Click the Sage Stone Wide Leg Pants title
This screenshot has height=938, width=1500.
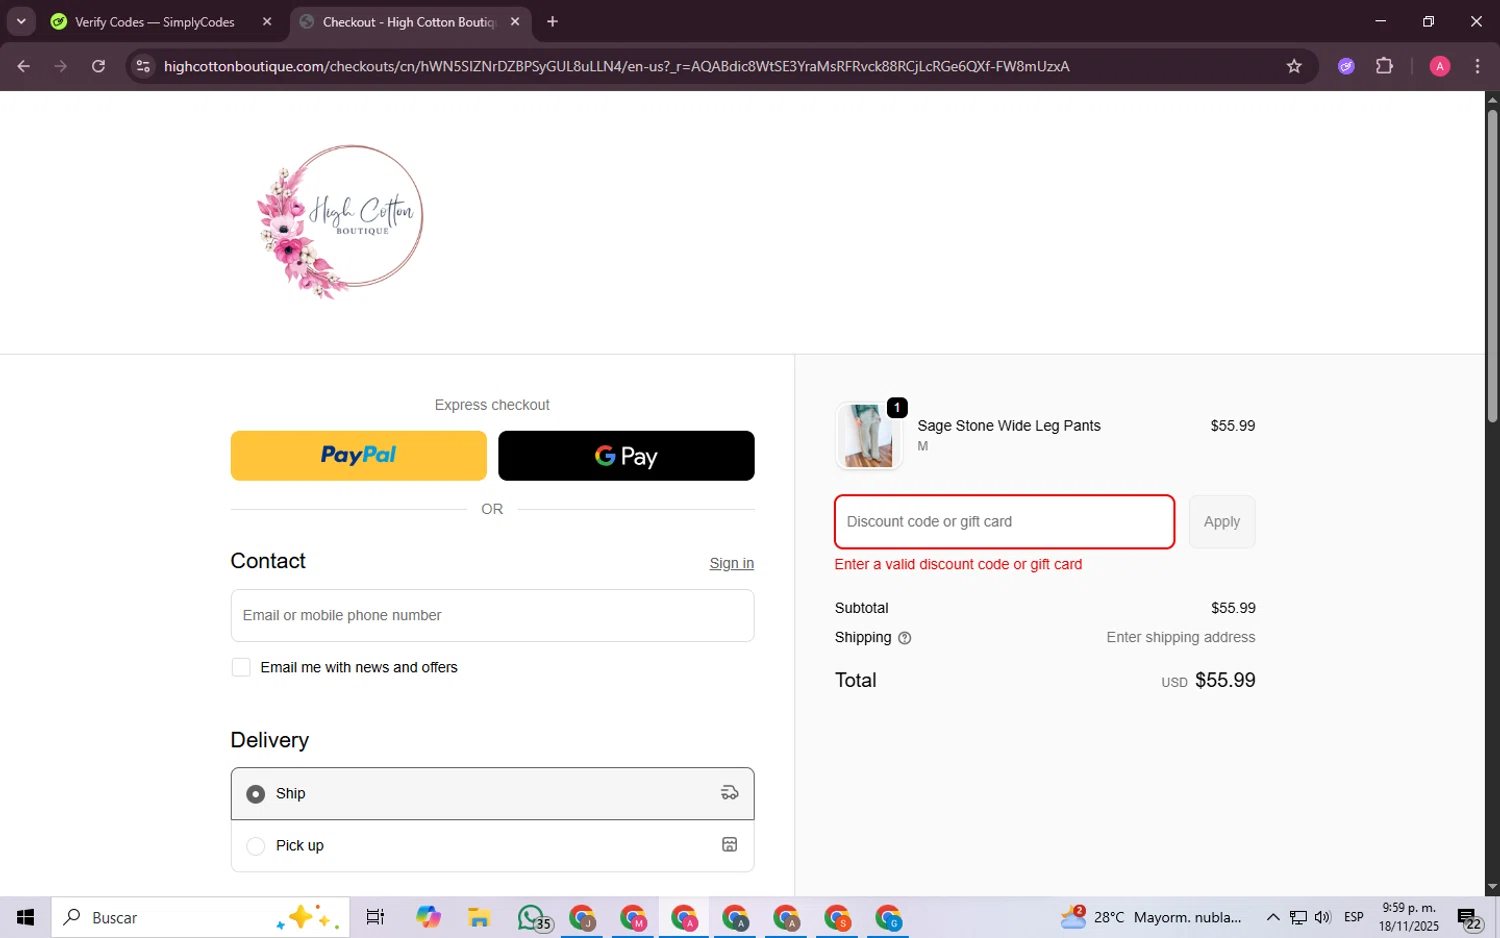(1008, 426)
